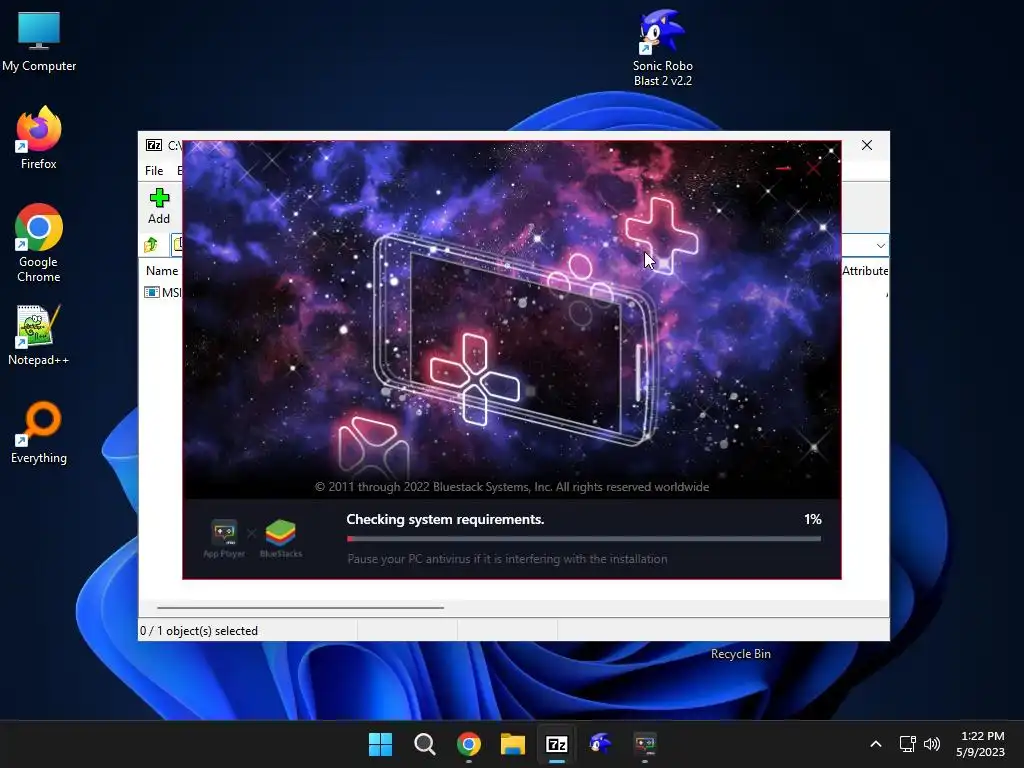Open Chrome from the taskbar
The image size is (1024, 768).
pos(469,744)
